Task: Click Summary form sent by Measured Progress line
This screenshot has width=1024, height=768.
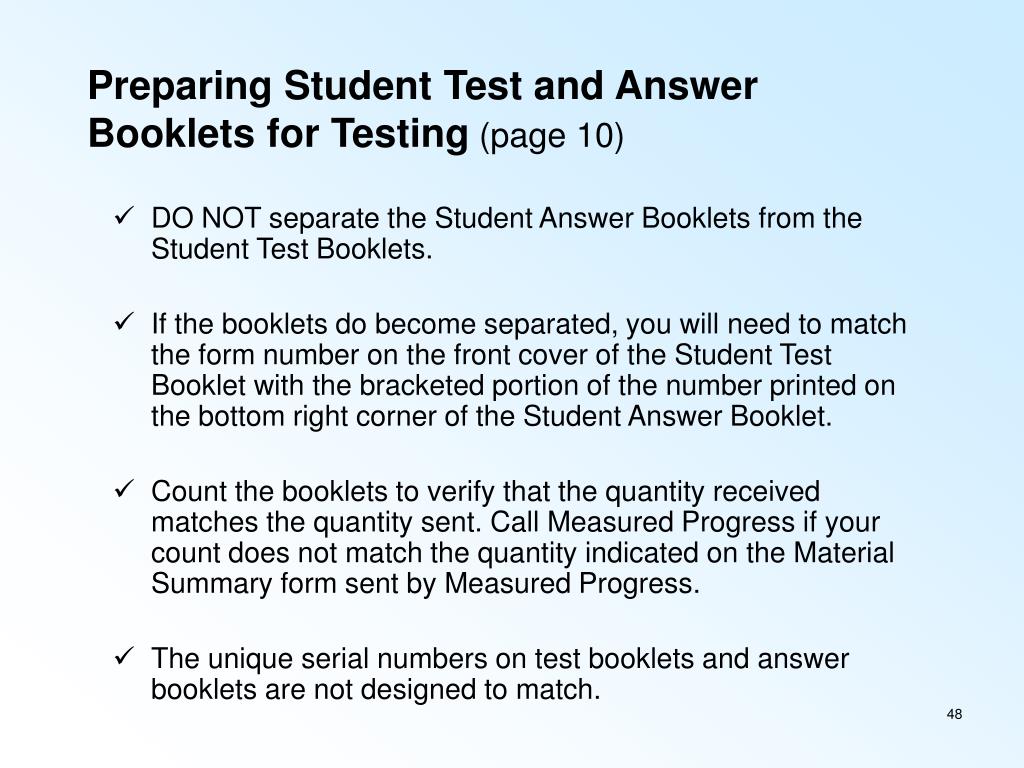Action: point(425,583)
